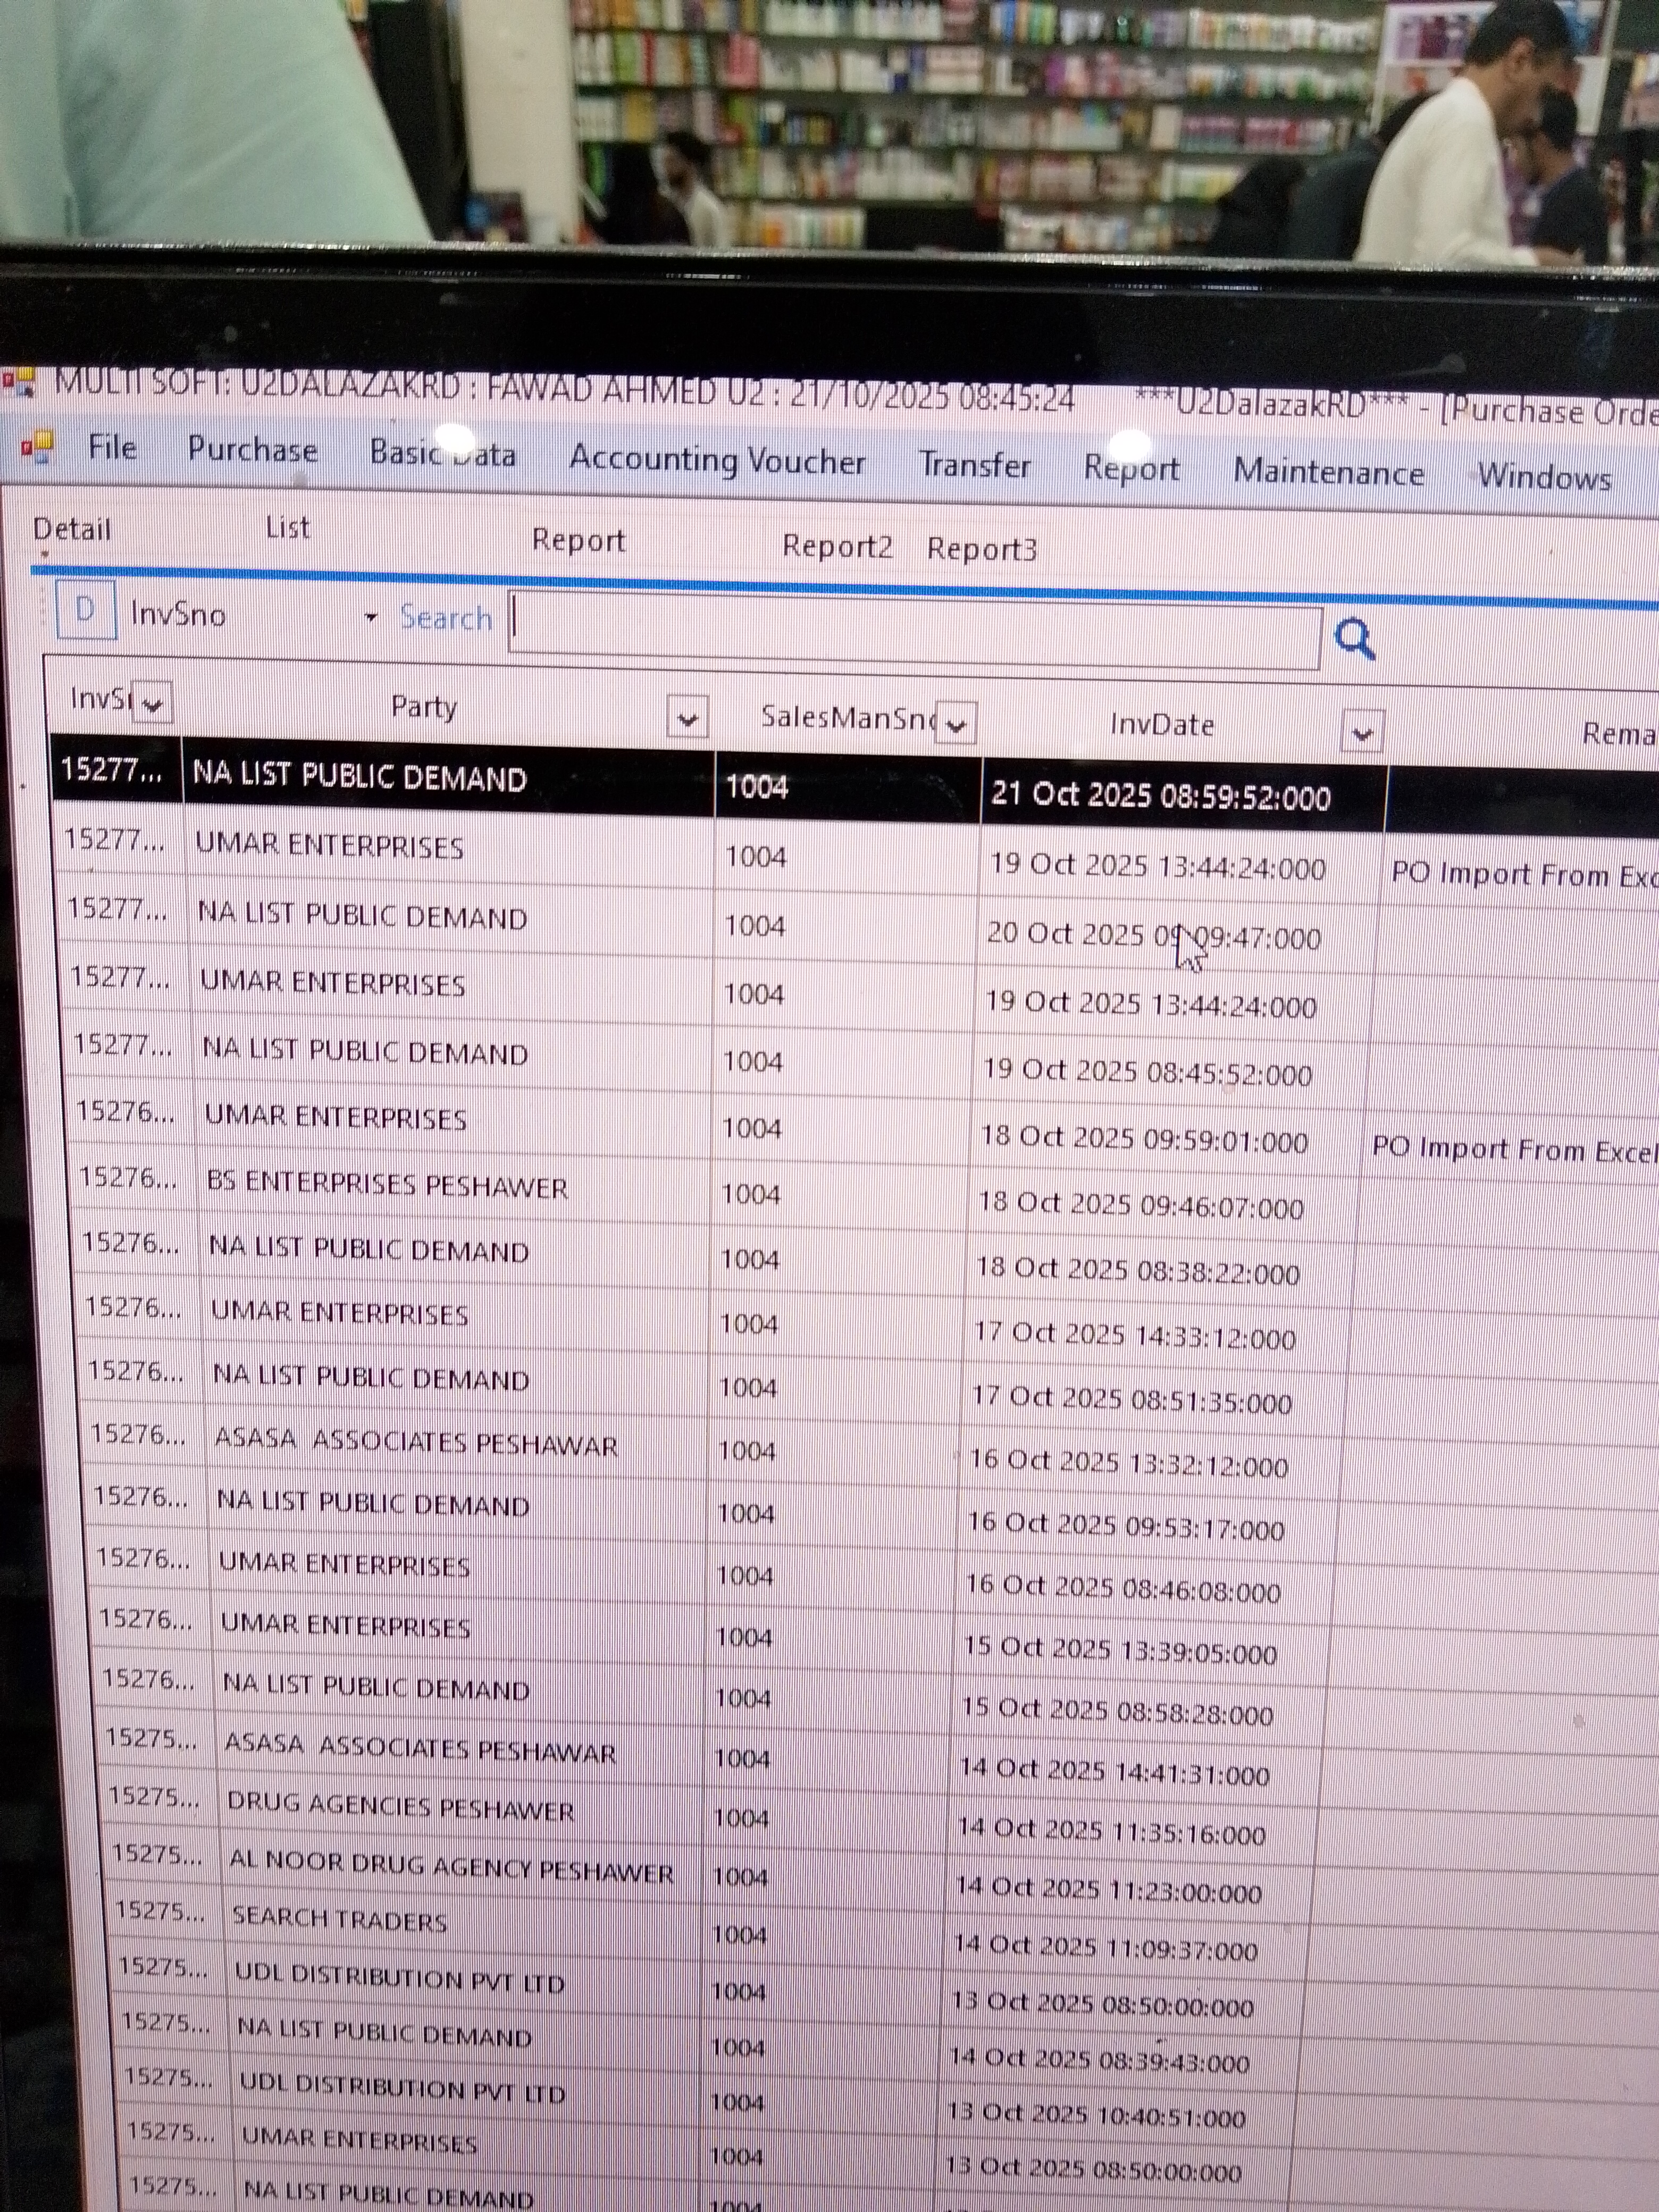
Task: Open the Report3 tab
Action: [981, 549]
